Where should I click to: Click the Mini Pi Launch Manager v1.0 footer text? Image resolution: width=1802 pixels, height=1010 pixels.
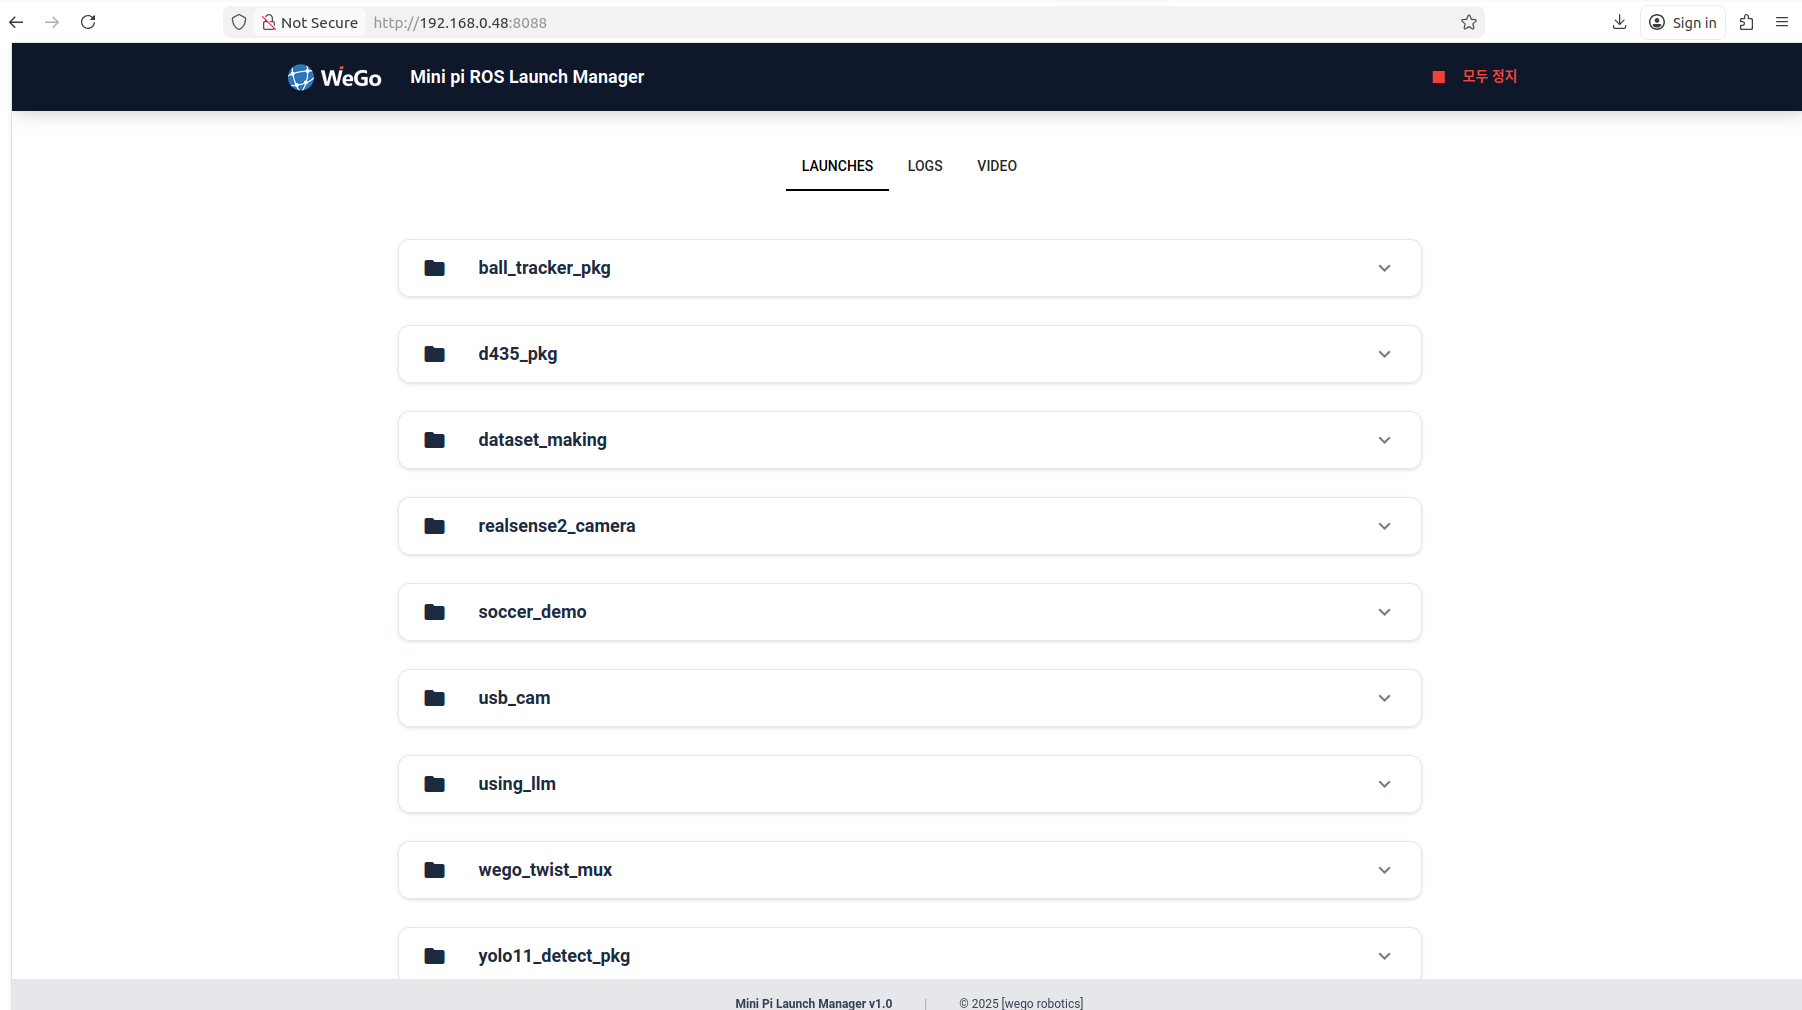pyautogui.click(x=814, y=1003)
